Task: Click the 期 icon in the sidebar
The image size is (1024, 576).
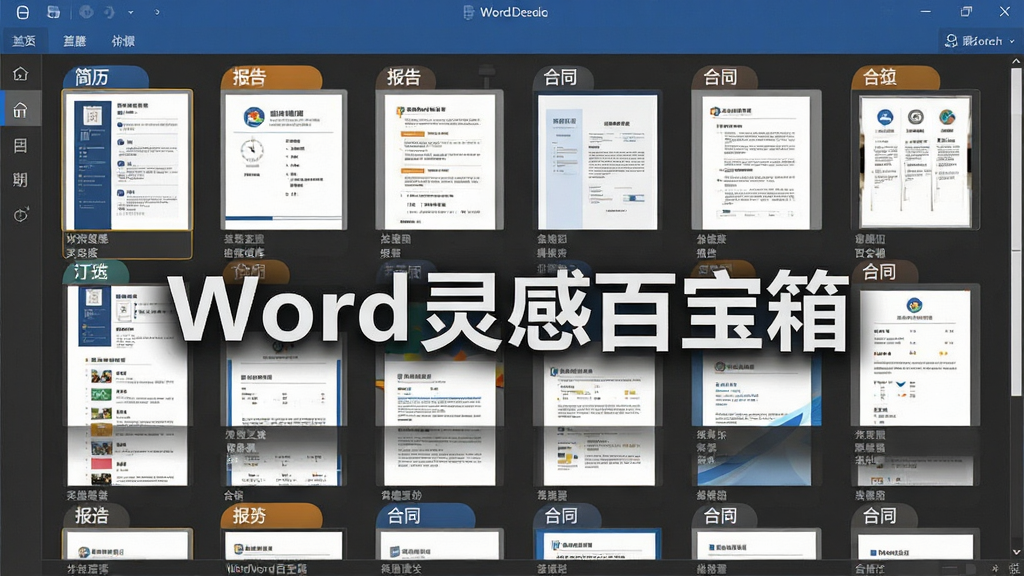Action: point(20,180)
